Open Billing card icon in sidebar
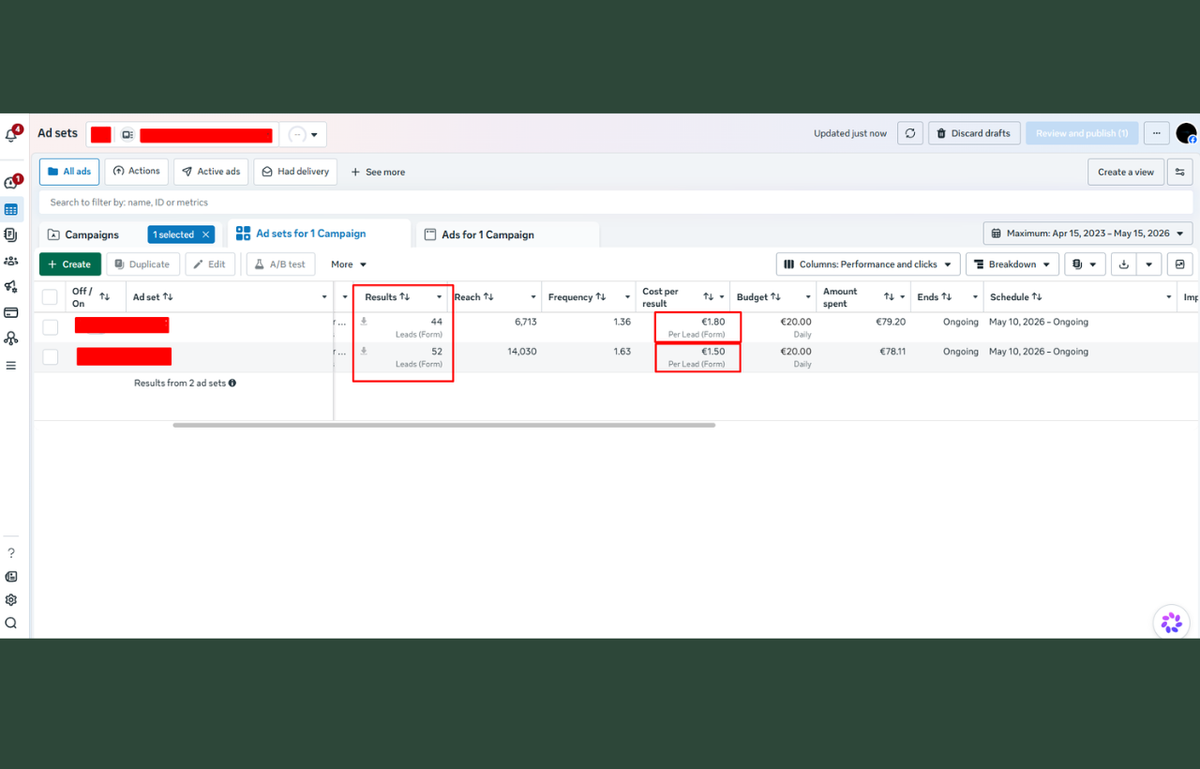This screenshot has width=1200, height=769. point(11,312)
